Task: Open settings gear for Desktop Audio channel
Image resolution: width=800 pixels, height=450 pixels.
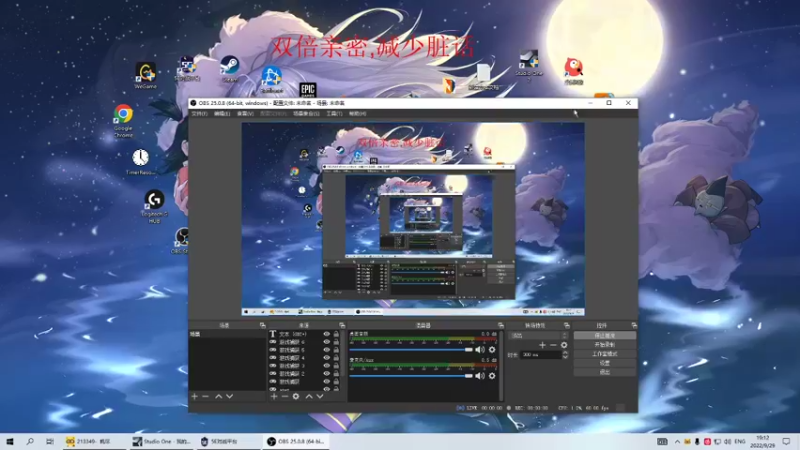Action: coord(492,350)
